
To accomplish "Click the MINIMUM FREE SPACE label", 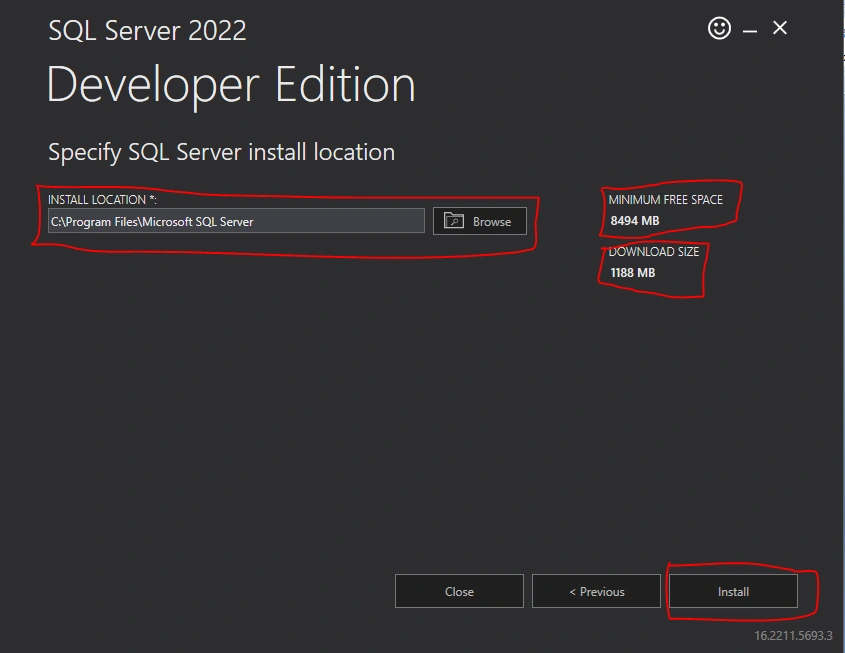I will pos(665,199).
